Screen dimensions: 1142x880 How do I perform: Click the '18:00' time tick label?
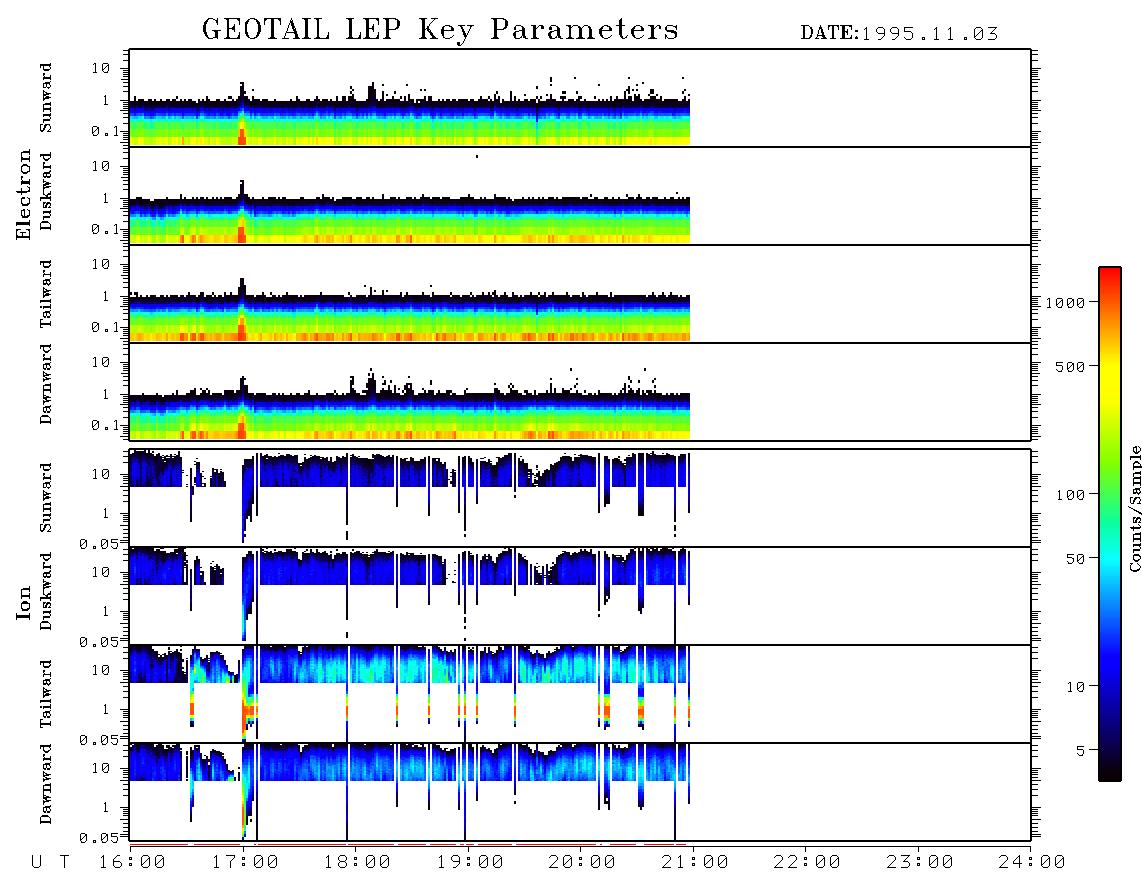pyautogui.click(x=357, y=863)
